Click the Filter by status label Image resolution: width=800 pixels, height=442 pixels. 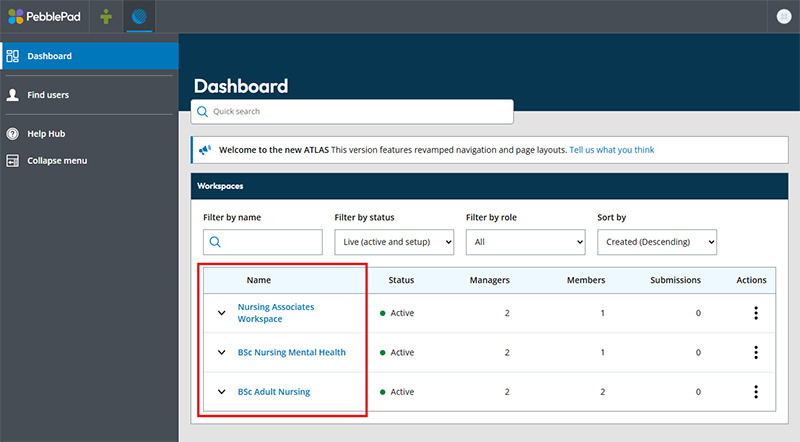[364, 217]
